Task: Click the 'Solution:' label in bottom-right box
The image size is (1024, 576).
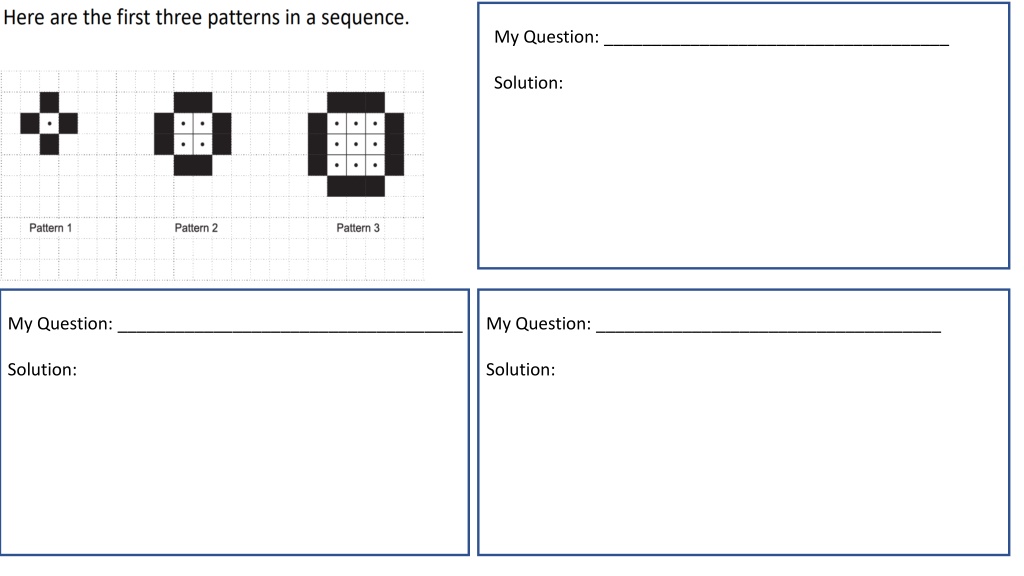Action: pos(520,370)
